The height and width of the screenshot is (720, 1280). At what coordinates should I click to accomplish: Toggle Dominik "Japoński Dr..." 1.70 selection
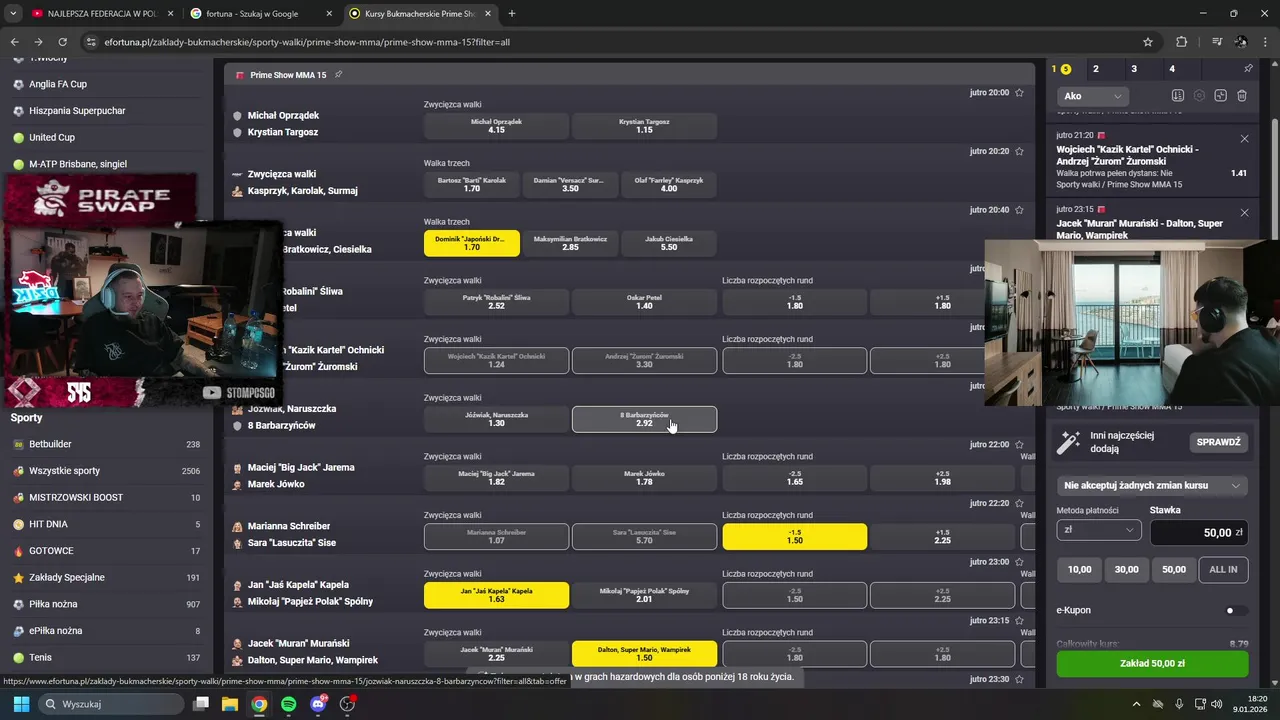[472, 243]
